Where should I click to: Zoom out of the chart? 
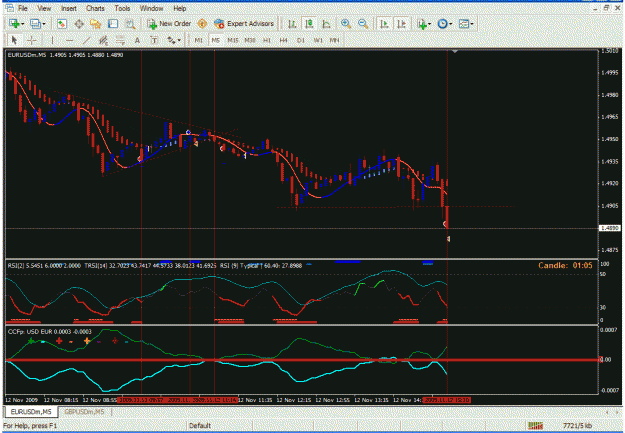click(363, 24)
